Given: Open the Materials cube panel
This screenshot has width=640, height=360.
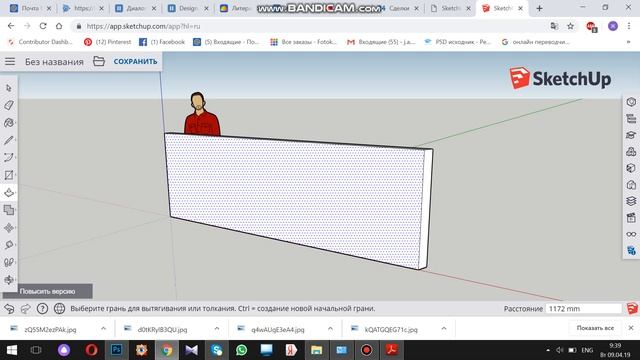Looking at the screenshot, I should 631,168.
